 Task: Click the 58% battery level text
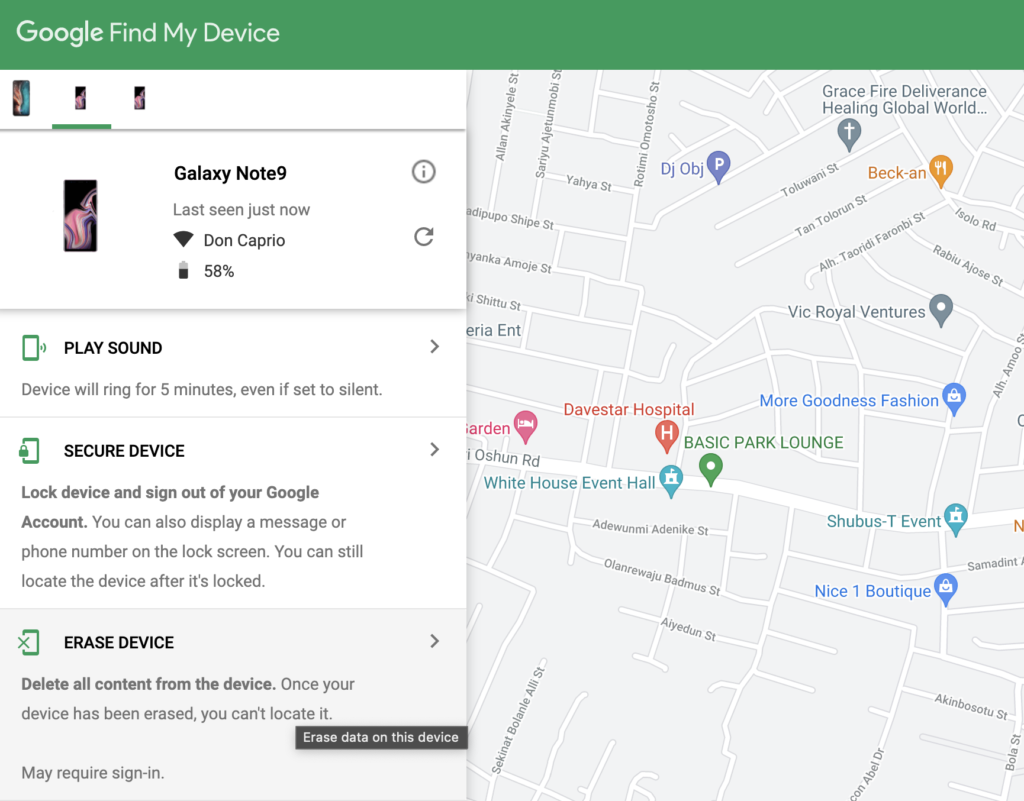coord(219,271)
